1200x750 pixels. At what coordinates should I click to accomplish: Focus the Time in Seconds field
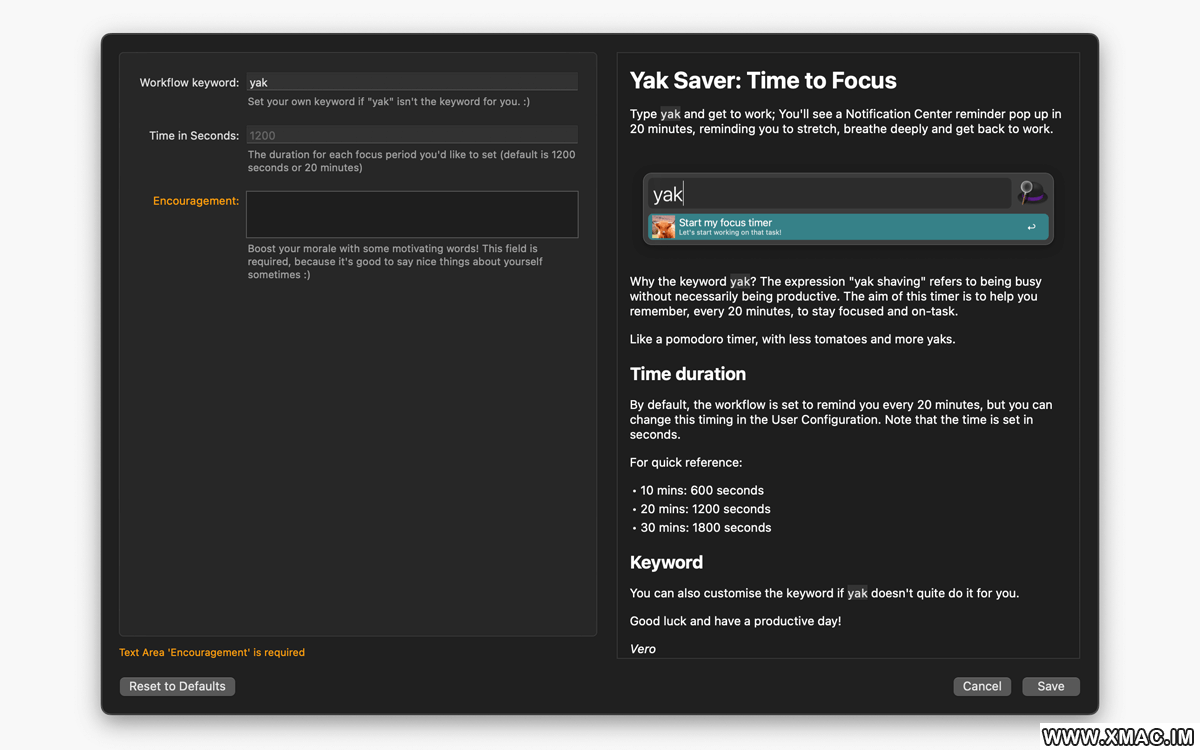point(411,135)
